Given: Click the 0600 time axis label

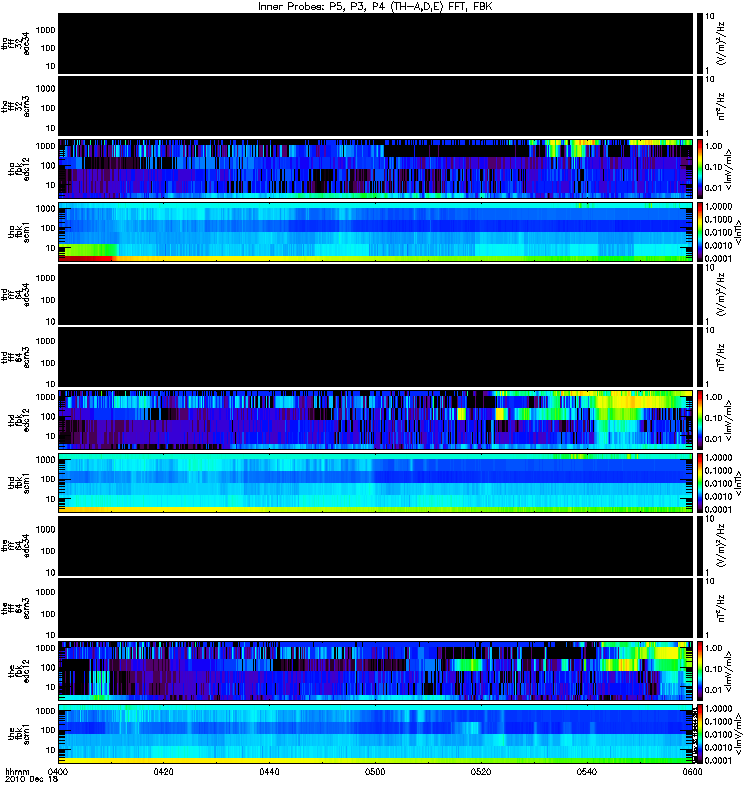Looking at the screenshot, I should pyautogui.click(x=692, y=771).
